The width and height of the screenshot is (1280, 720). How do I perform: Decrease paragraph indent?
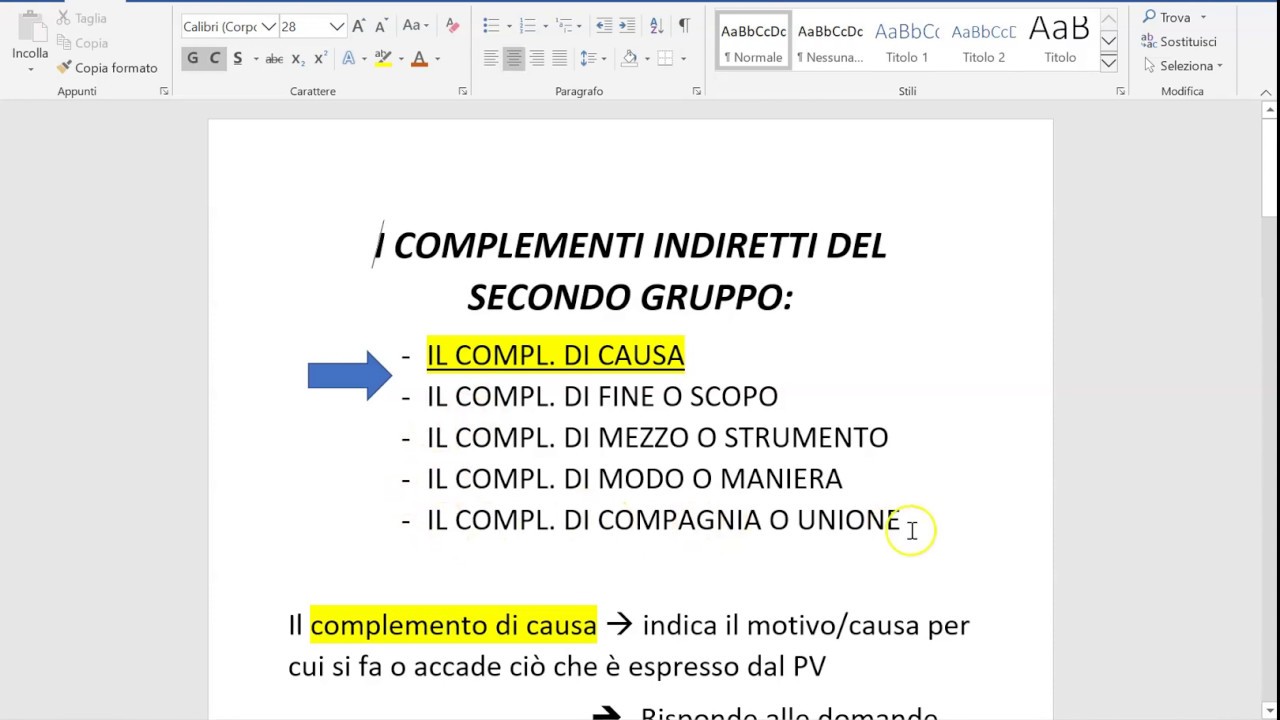click(603, 26)
